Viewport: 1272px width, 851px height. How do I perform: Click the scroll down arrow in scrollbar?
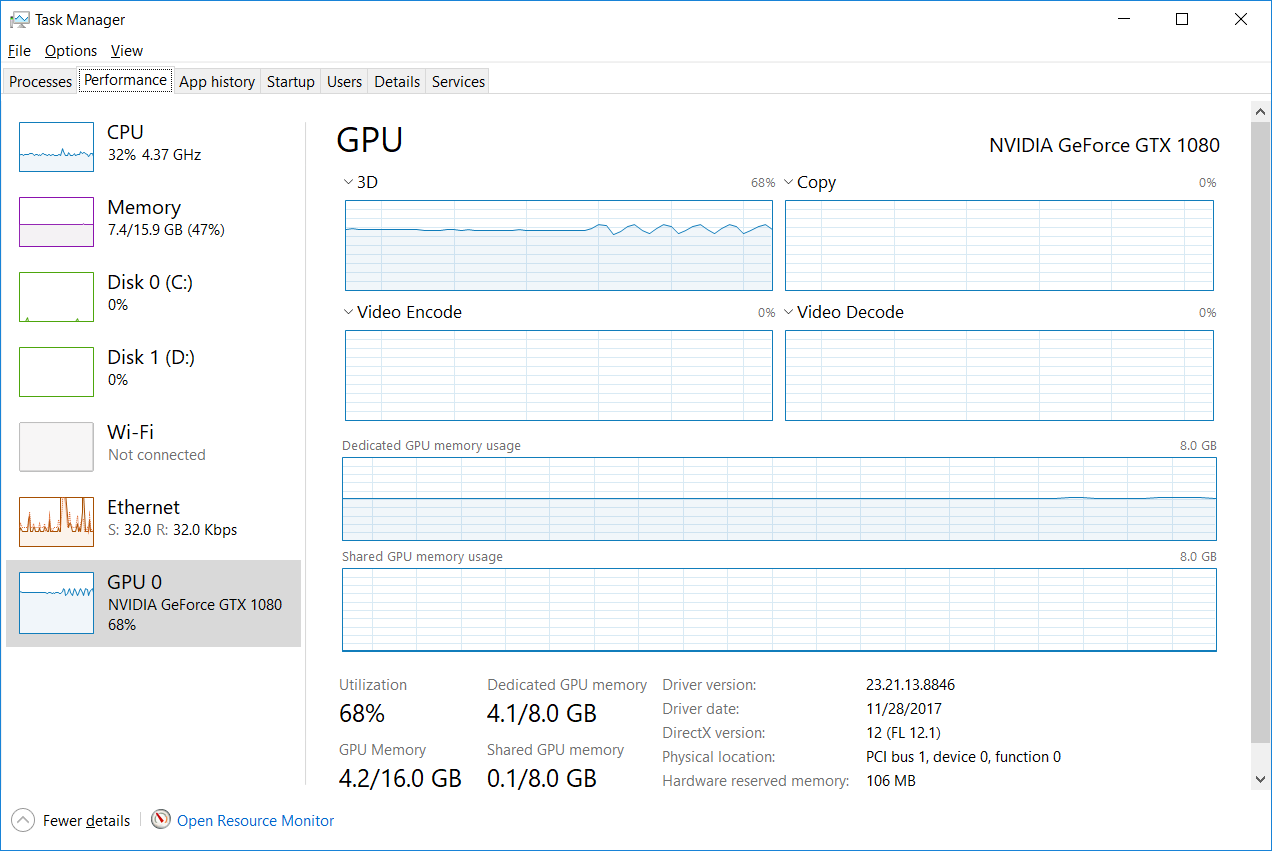point(1259,779)
